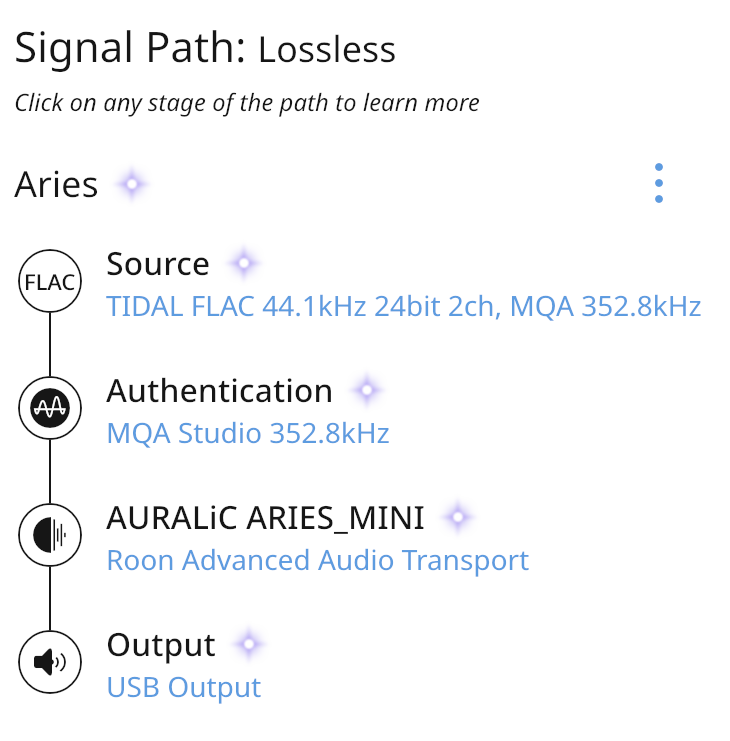Open the three-dot menu for Aries

pyautogui.click(x=659, y=183)
